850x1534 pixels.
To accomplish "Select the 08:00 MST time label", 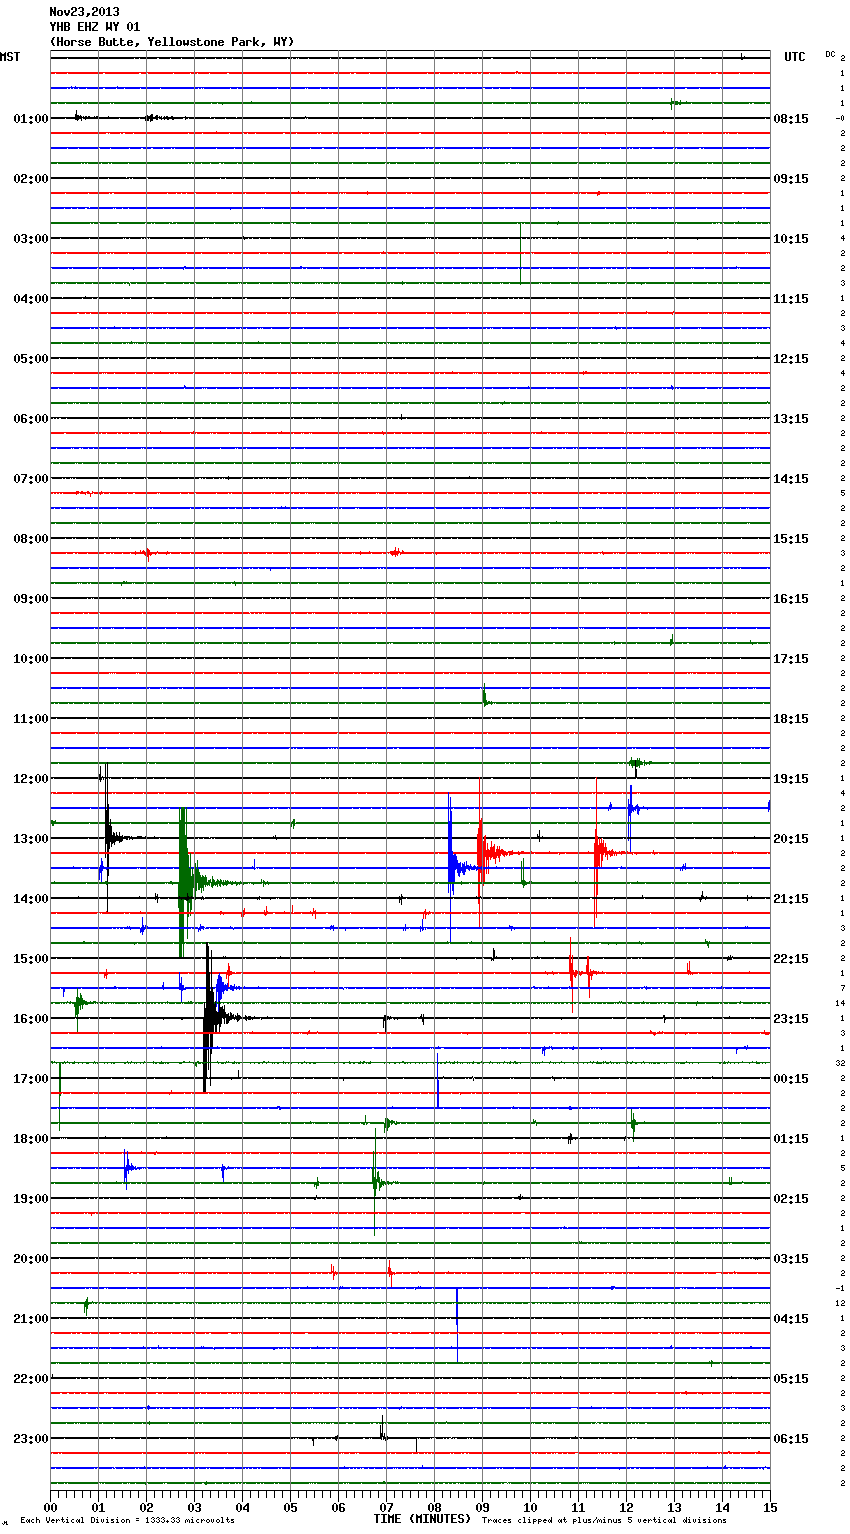I will 30,539.
